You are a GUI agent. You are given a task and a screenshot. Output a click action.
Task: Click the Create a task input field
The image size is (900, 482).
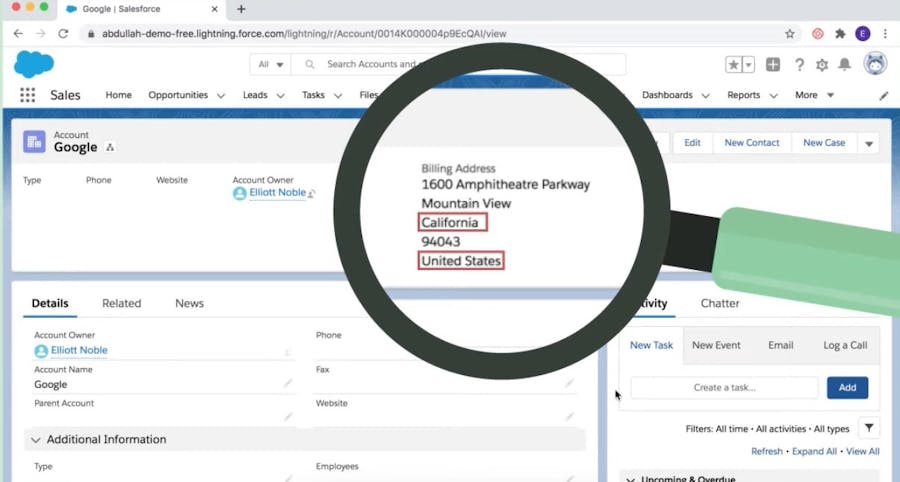pyautogui.click(x=724, y=387)
